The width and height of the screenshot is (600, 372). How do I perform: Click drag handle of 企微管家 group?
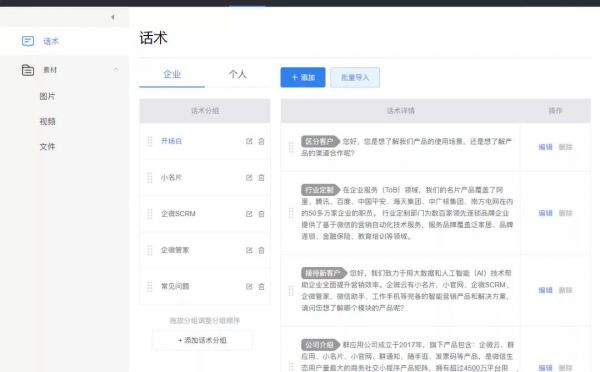[150, 250]
